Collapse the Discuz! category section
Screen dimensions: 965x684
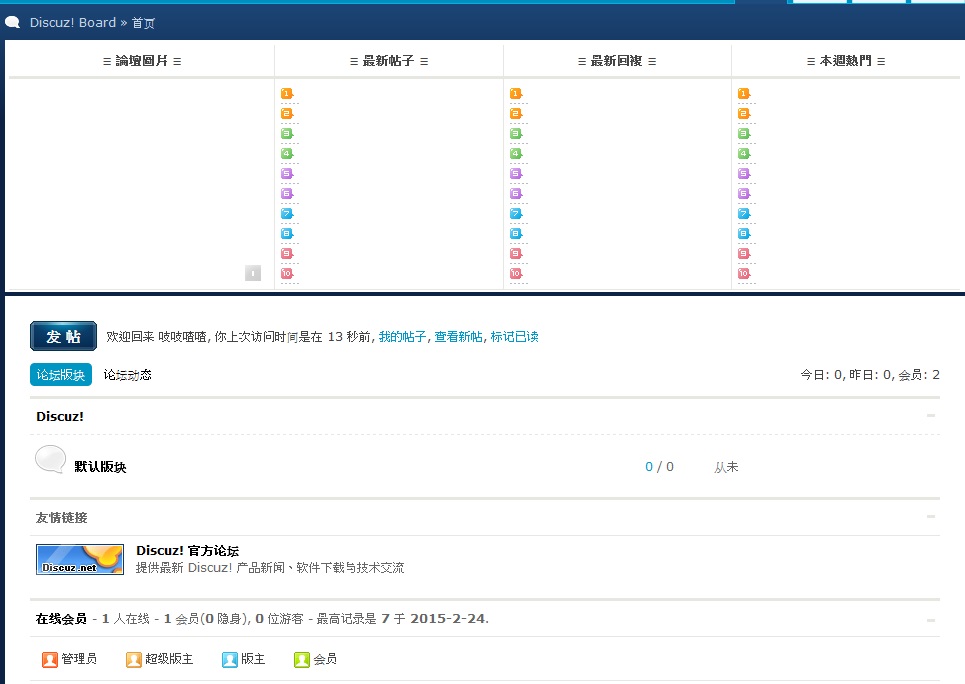(931, 416)
